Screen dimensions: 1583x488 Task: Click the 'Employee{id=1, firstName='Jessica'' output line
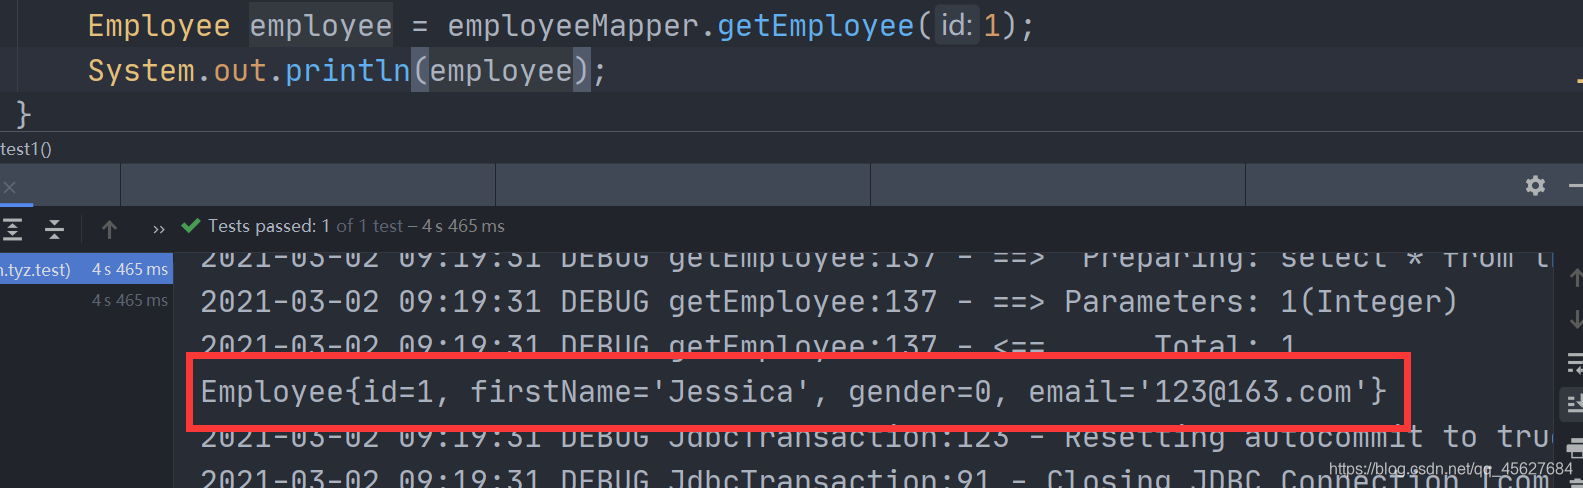(794, 391)
